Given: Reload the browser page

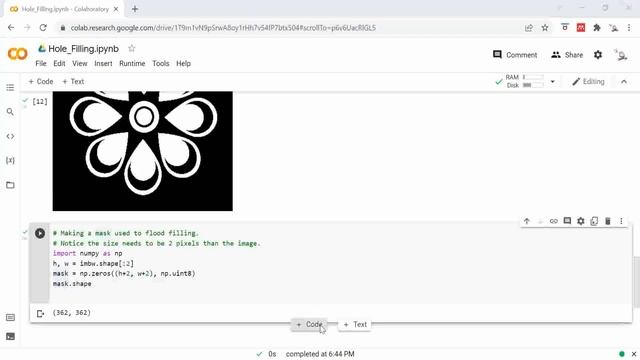Looking at the screenshot, I should (x=43, y=28).
